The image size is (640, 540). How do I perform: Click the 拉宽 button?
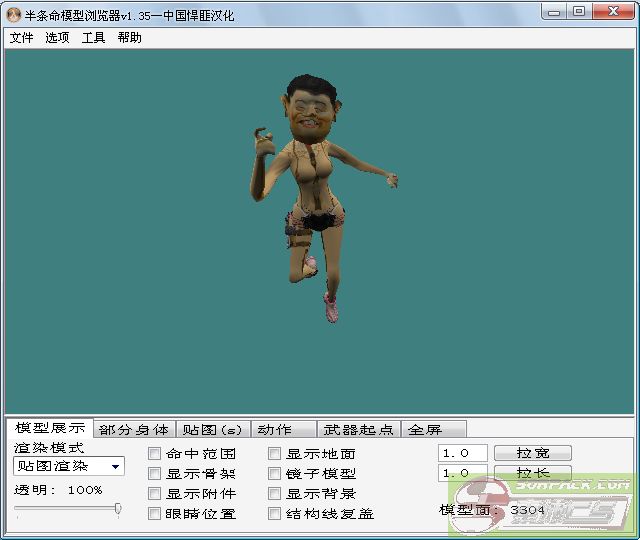click(x=534, y=453)
